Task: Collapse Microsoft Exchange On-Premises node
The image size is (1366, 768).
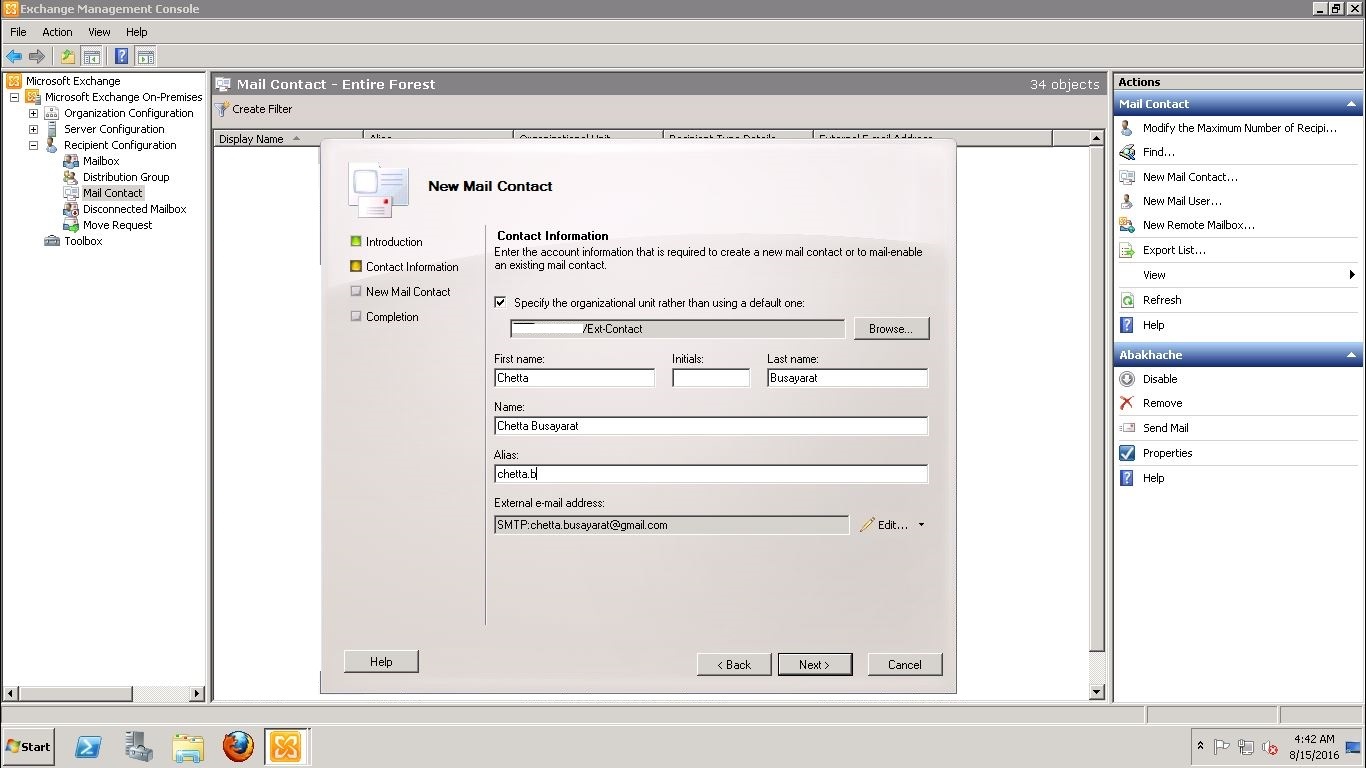Action: point(14,97)
